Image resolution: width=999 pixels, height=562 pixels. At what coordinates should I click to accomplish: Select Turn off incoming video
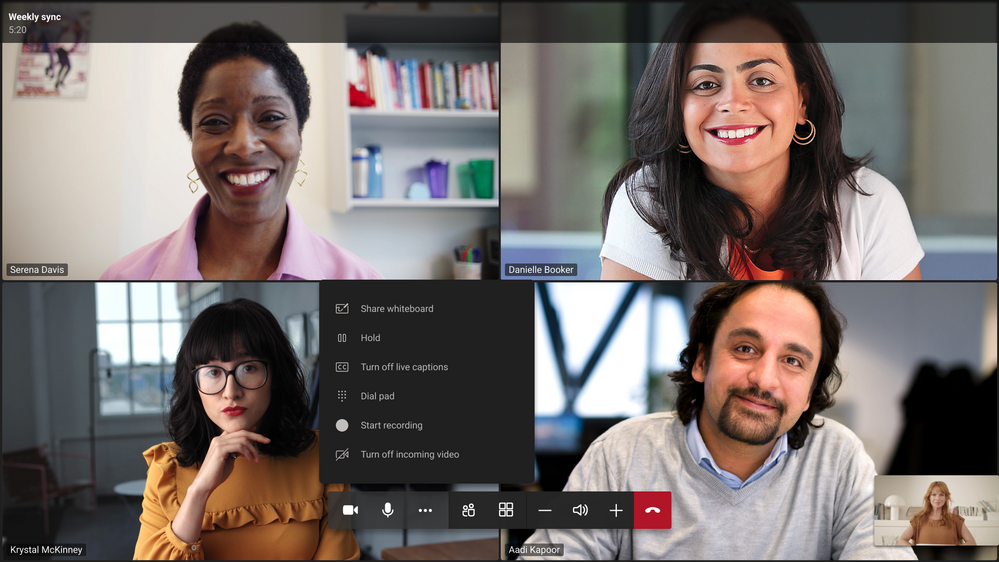pyautogui.click(x=426, y=454)
